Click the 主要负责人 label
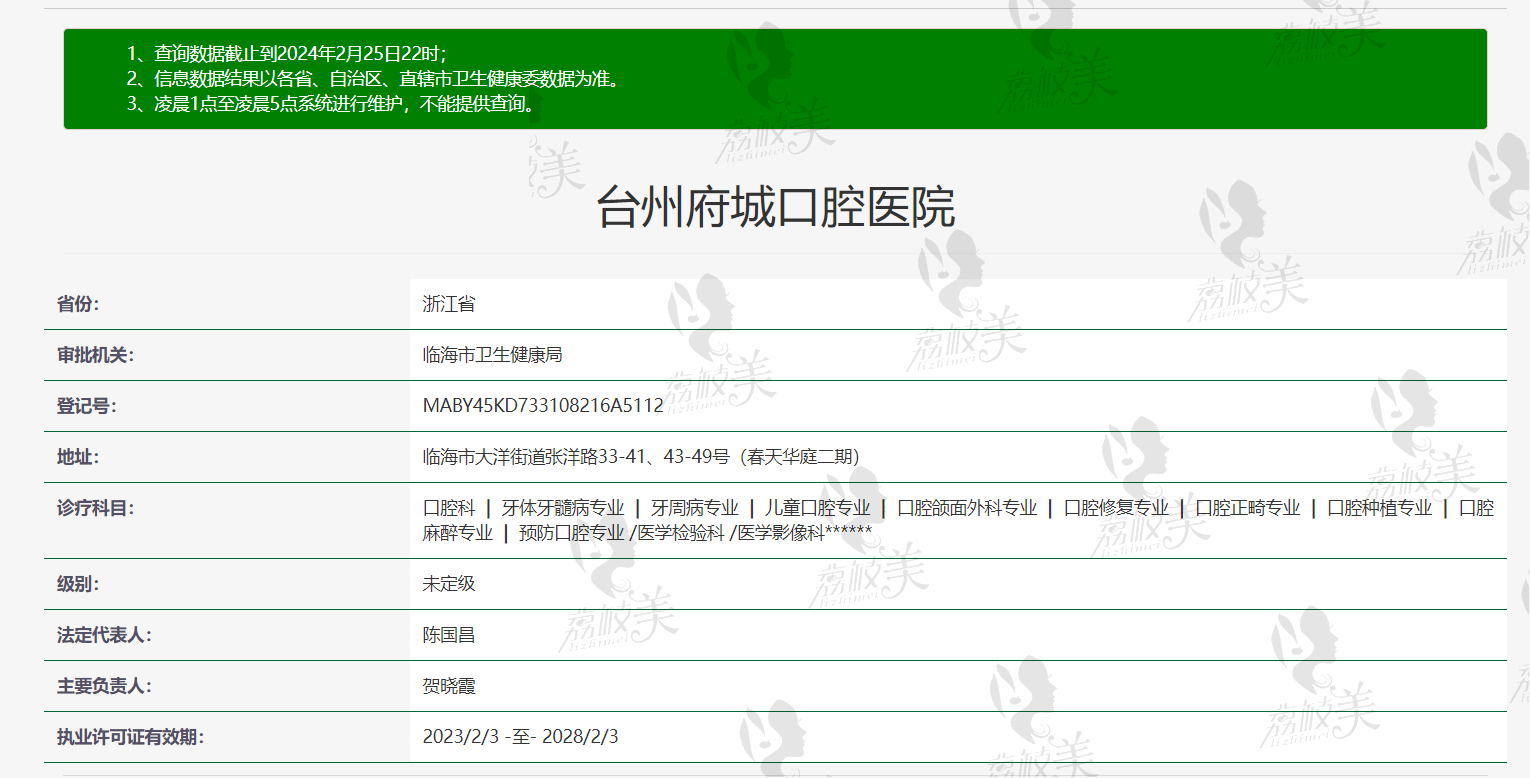Viewport: 1530px width, 778px height. tap(104, 686)
